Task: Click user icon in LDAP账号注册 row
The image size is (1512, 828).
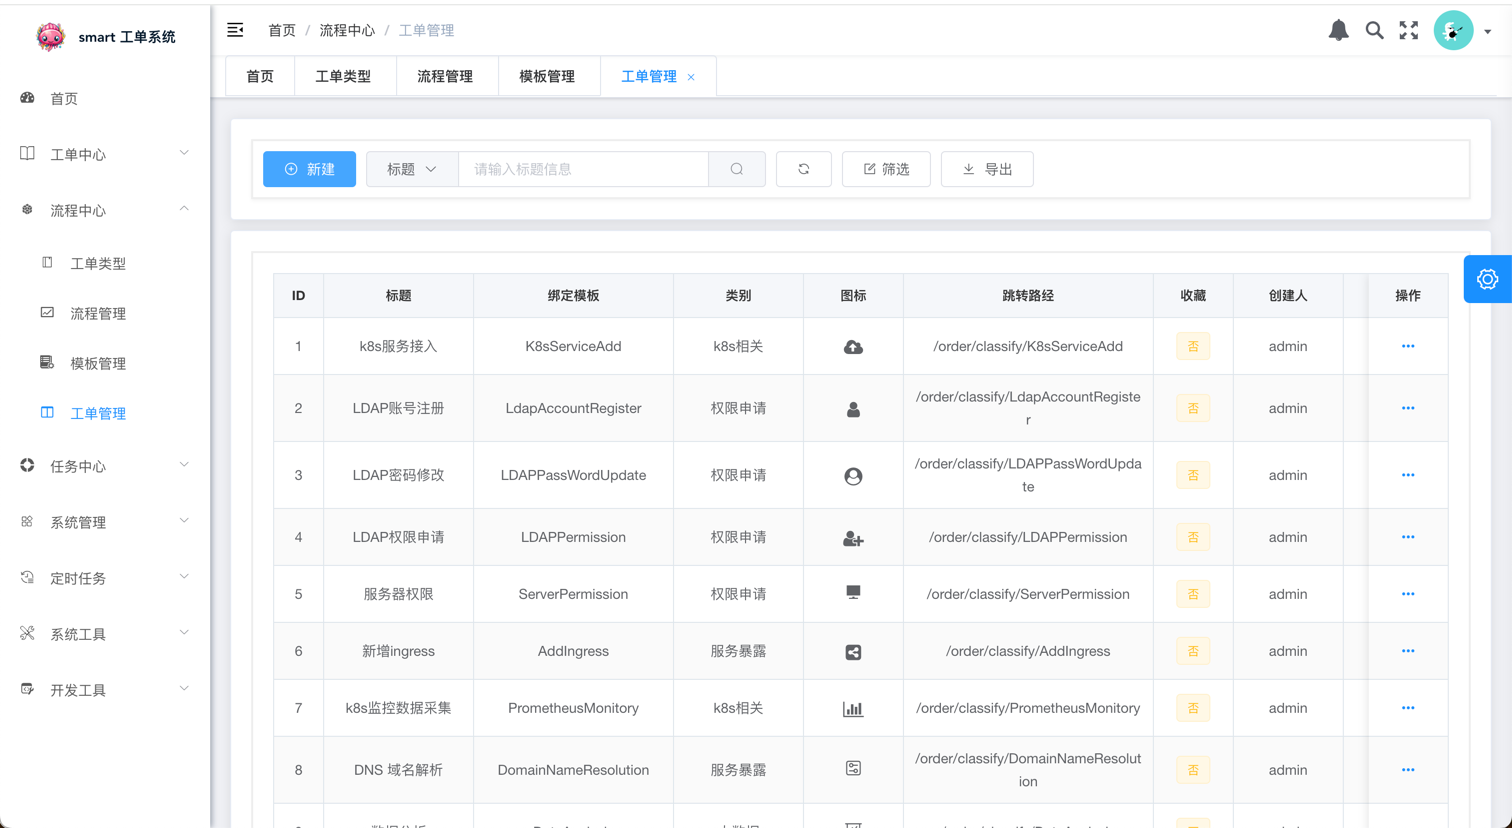Action: click(853, 409)
